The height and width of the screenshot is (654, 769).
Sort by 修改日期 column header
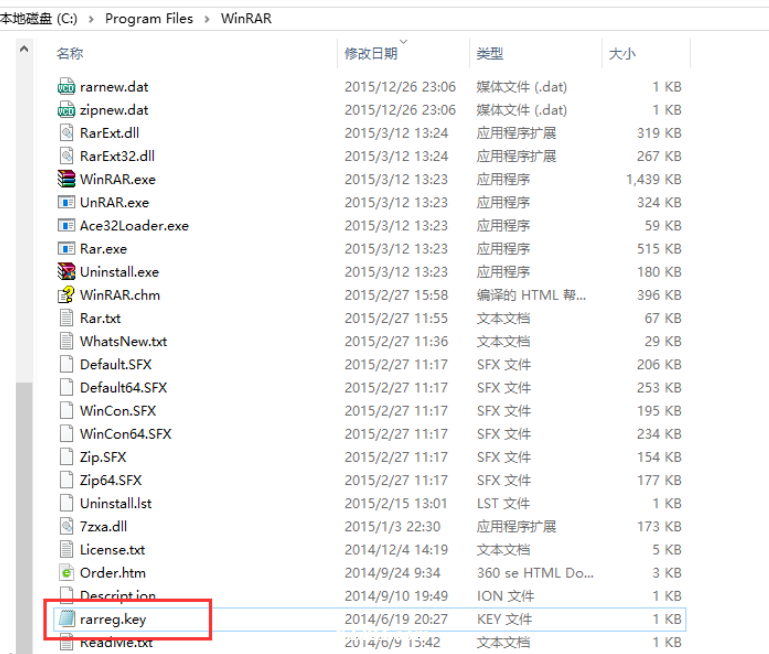pyautogui.click(x=371, y=53)
